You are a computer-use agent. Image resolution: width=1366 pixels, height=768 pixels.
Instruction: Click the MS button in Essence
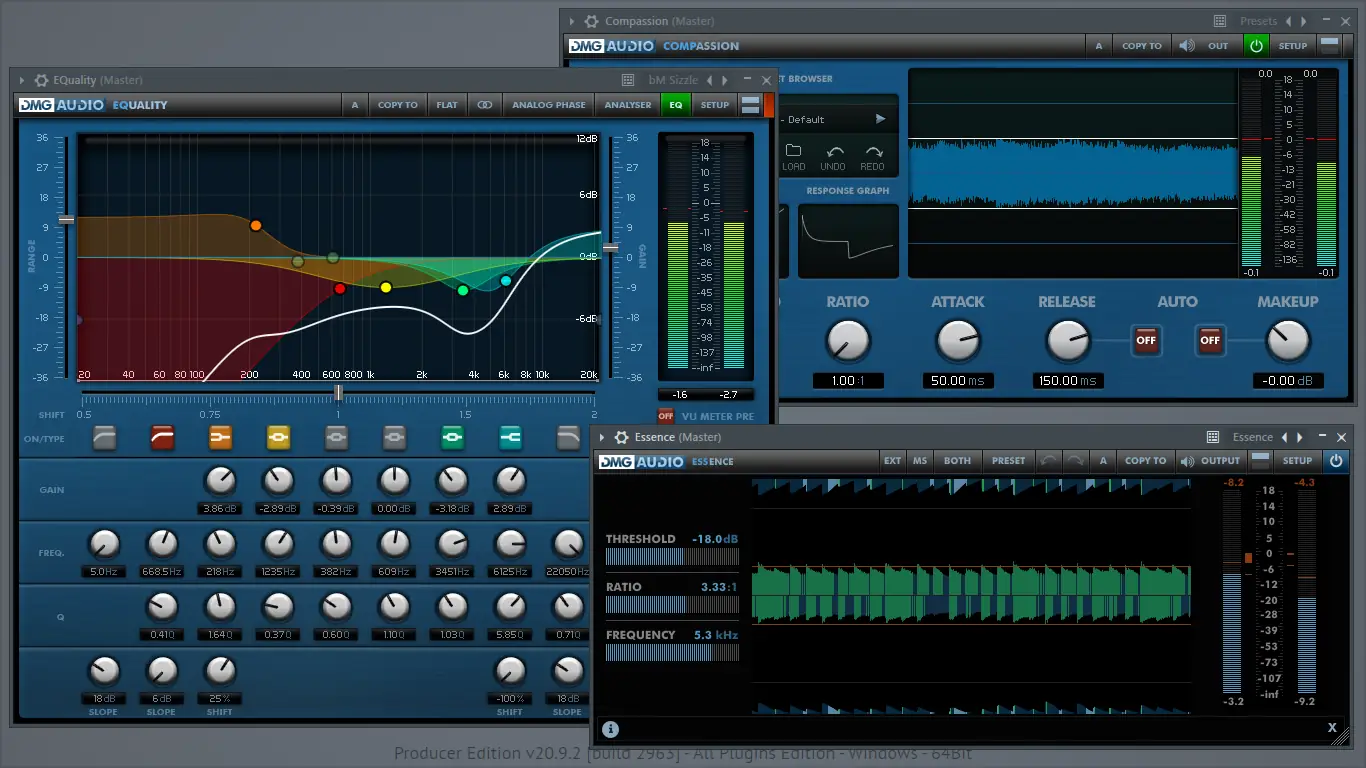point(920,461)
